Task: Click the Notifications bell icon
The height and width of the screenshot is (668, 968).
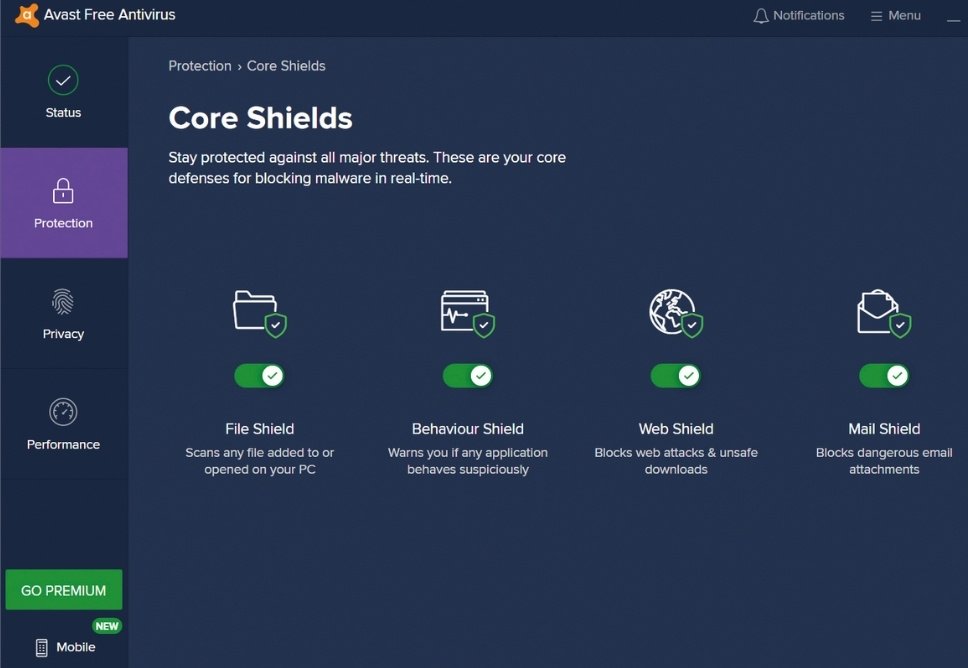Action: (x=761, y=16)
